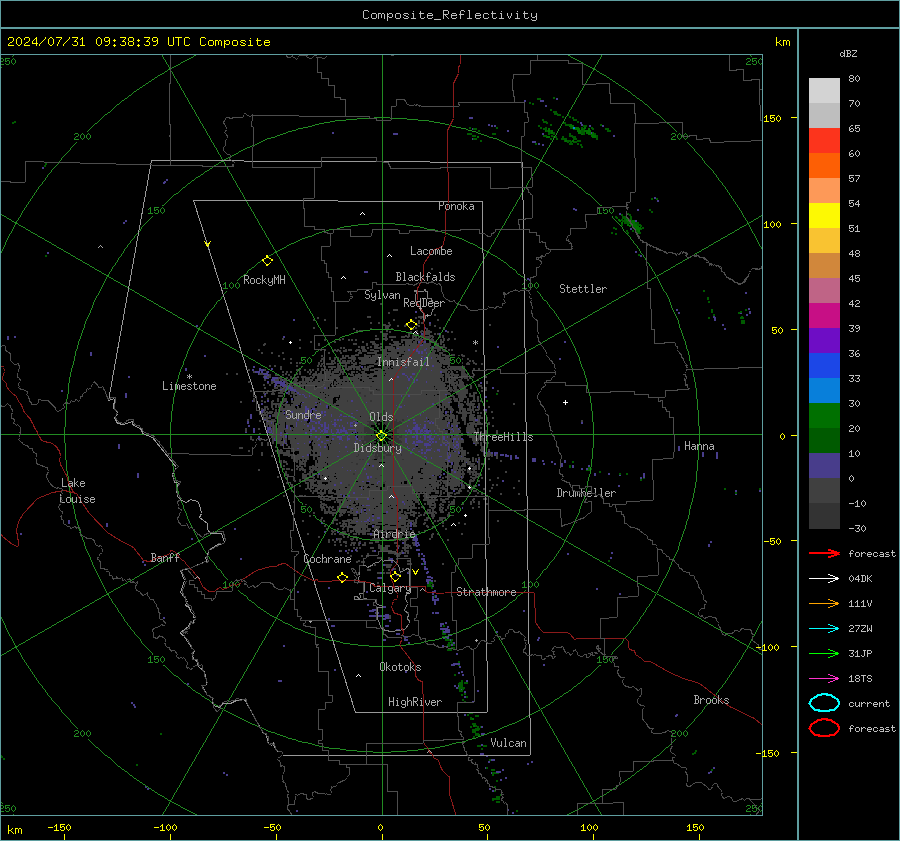Screen dimensions: 900x841
Task: Click the red forecast arrow in legend
Action: pos(824,553)
